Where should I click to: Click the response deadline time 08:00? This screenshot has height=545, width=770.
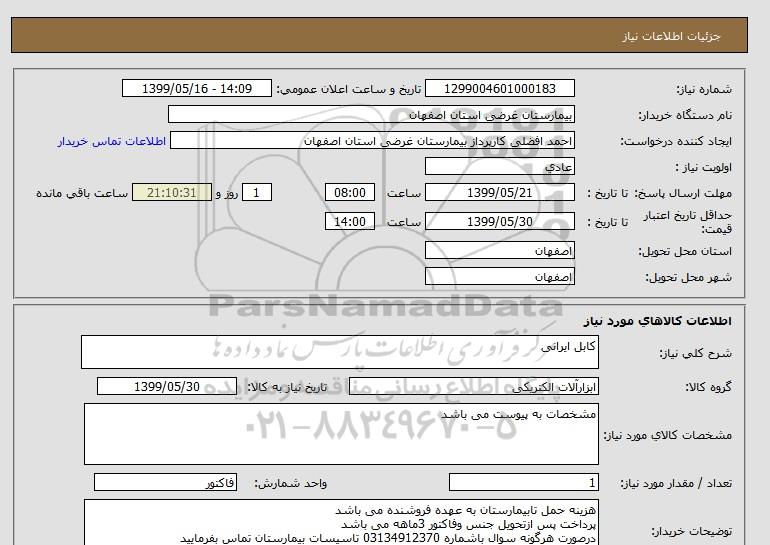click(350, 192)
